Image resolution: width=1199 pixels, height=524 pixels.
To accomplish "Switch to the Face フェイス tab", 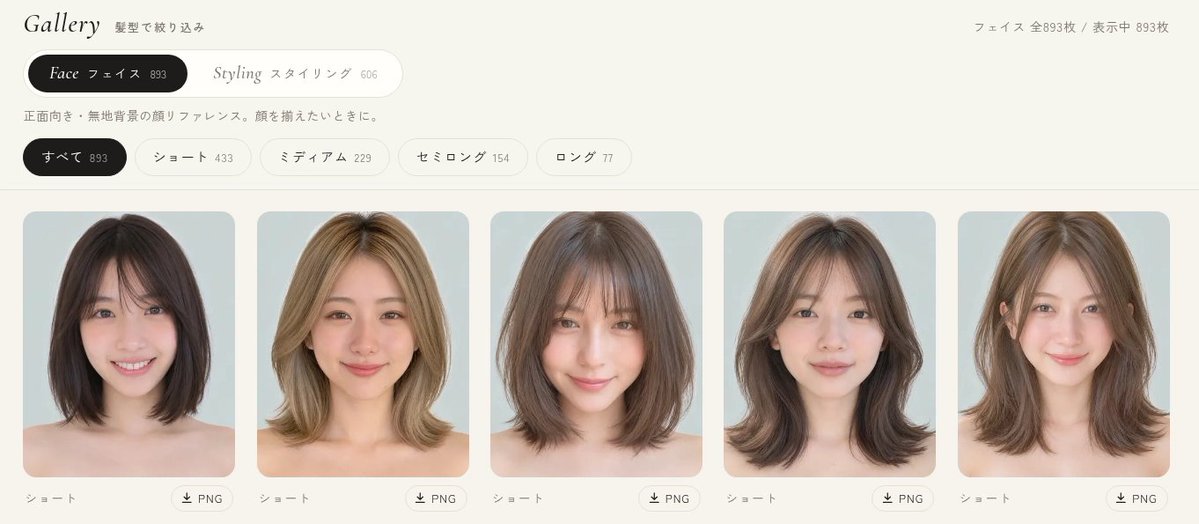I will [x=108, y=73].
